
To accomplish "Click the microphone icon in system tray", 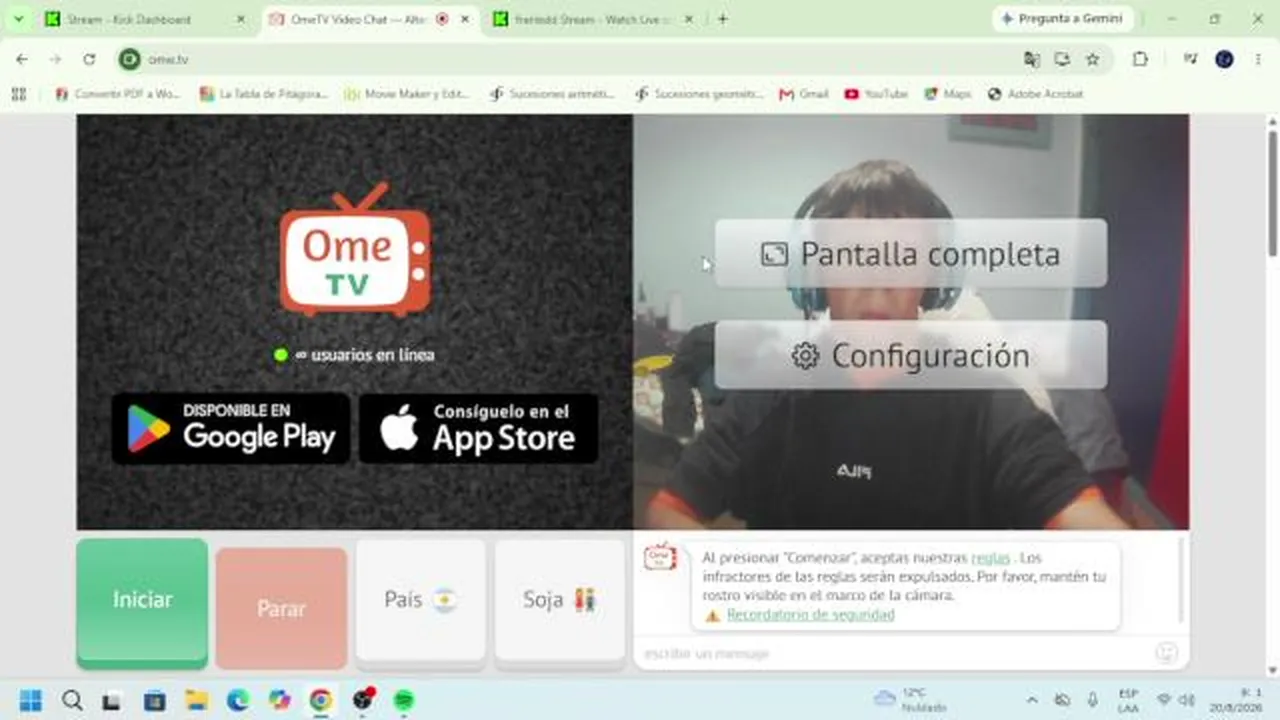I will pyautogui.click(x=1092, y=700).
